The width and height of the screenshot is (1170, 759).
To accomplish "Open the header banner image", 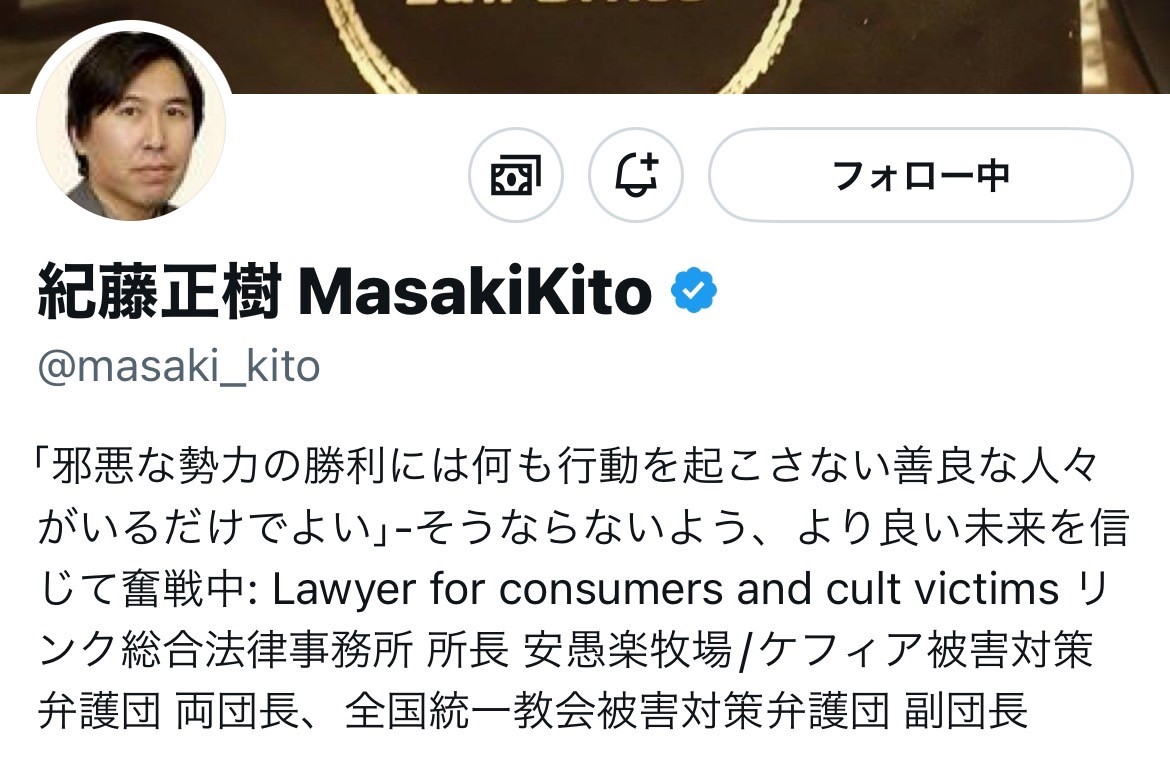I will point(585,46).
